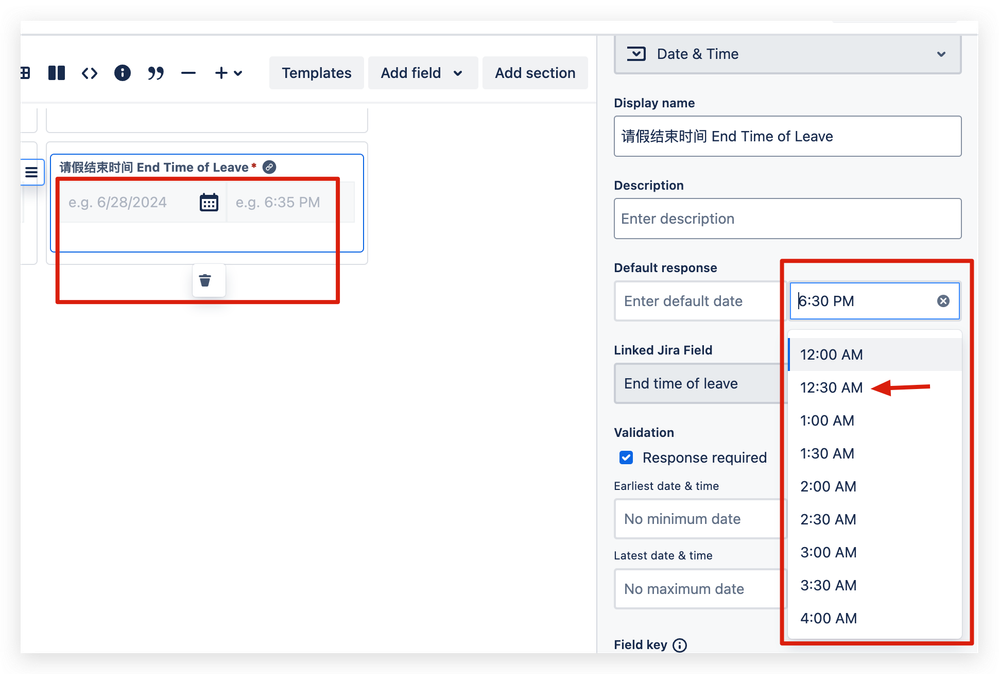Insert horizontal divider line icon
The height and width of the screenshot is (674, 999).
coord(188,73)
